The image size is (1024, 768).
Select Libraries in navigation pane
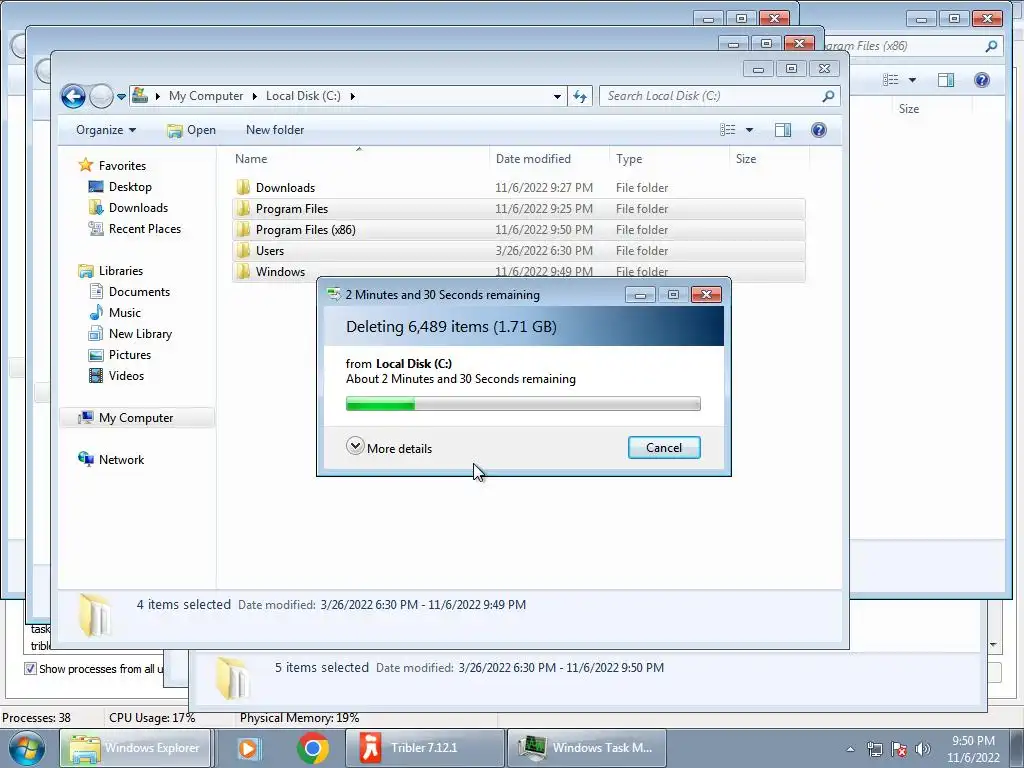pos(120,270)
